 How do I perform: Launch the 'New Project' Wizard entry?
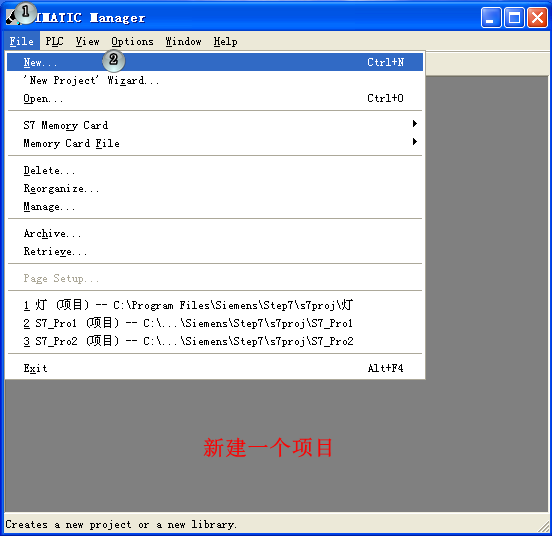(x=215, y=80)
